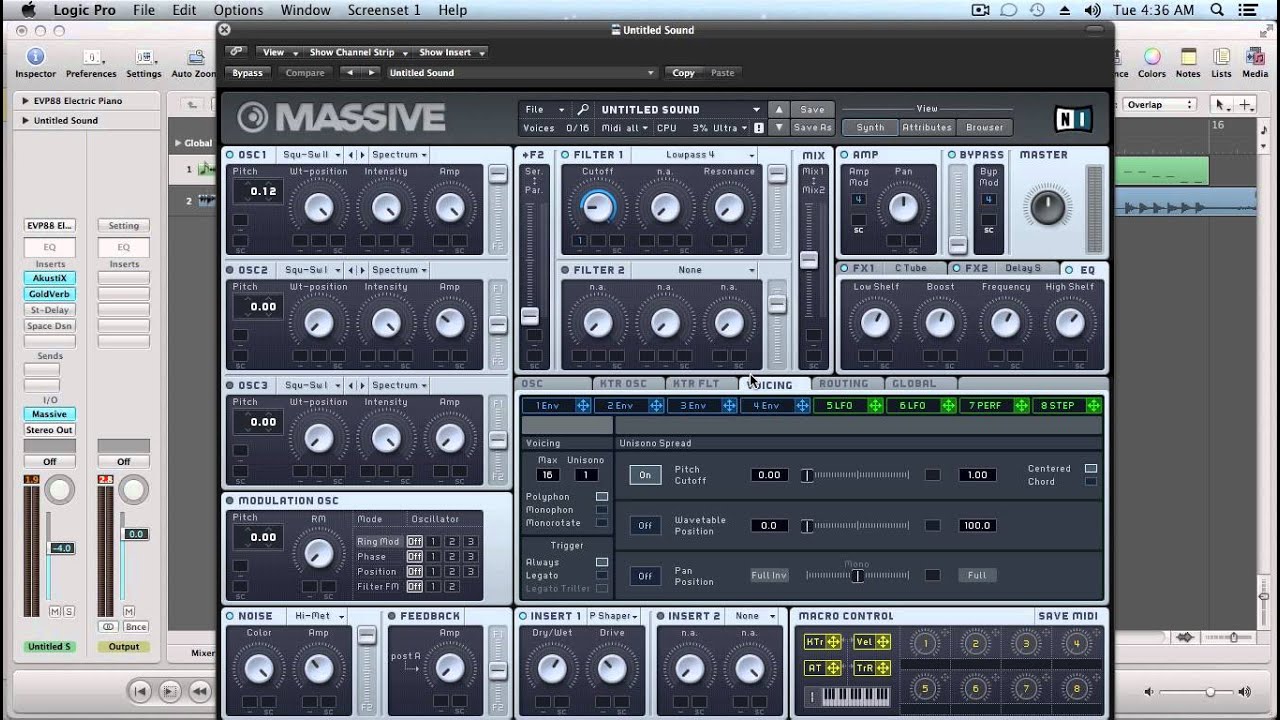Select Monophon voicing mode
1280x720 pixels.
click(x=602, y=510)
